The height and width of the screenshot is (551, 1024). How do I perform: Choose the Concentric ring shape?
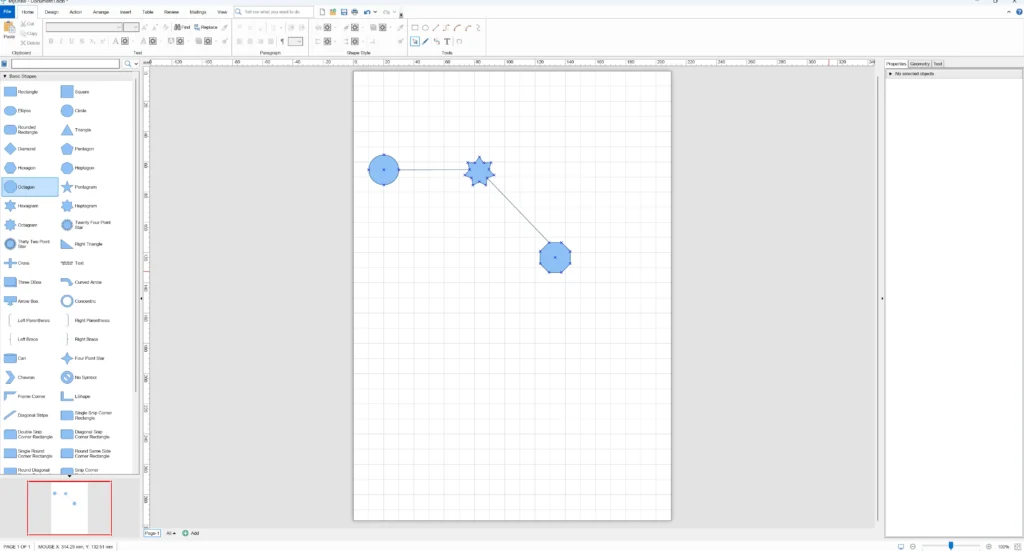click(78, 301)
